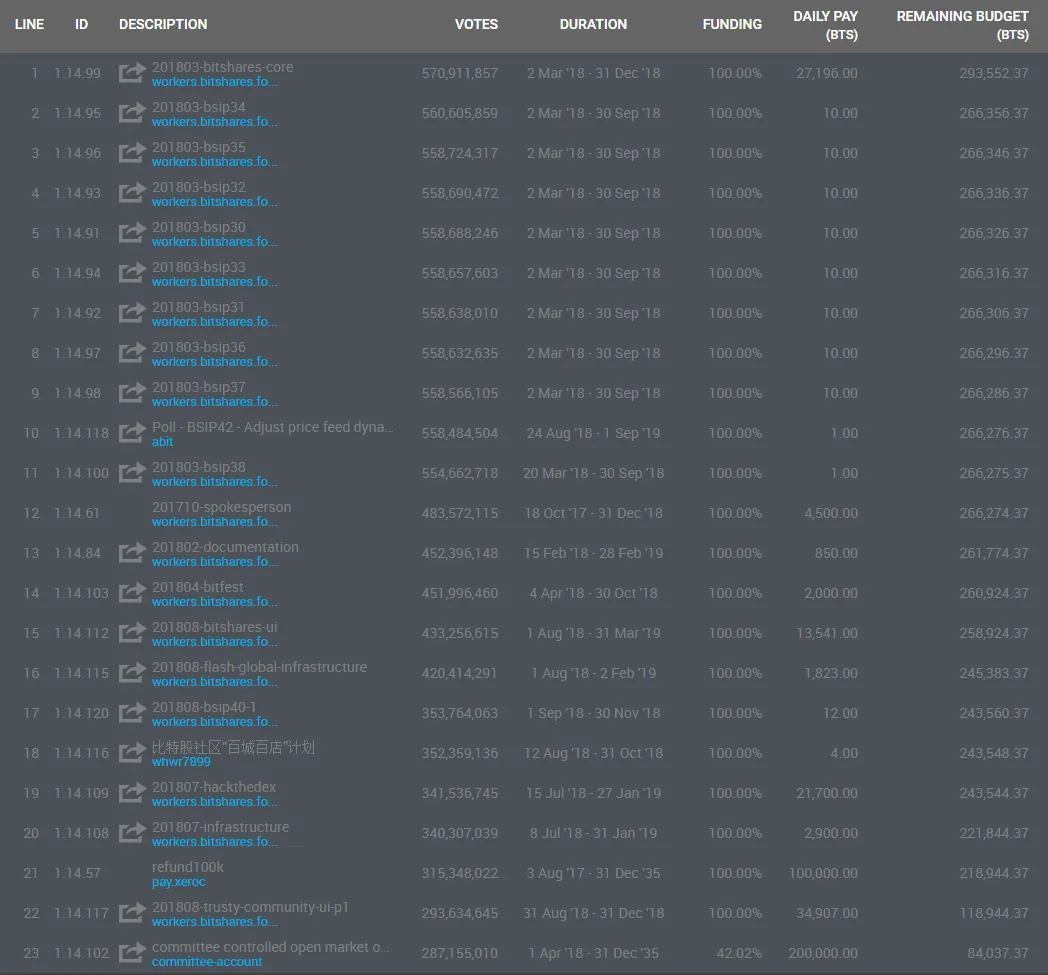Open external link icon for 201808-bitshares-ui
The image size is (1048, 975).
pyautogui.click(x=132, y=633)
